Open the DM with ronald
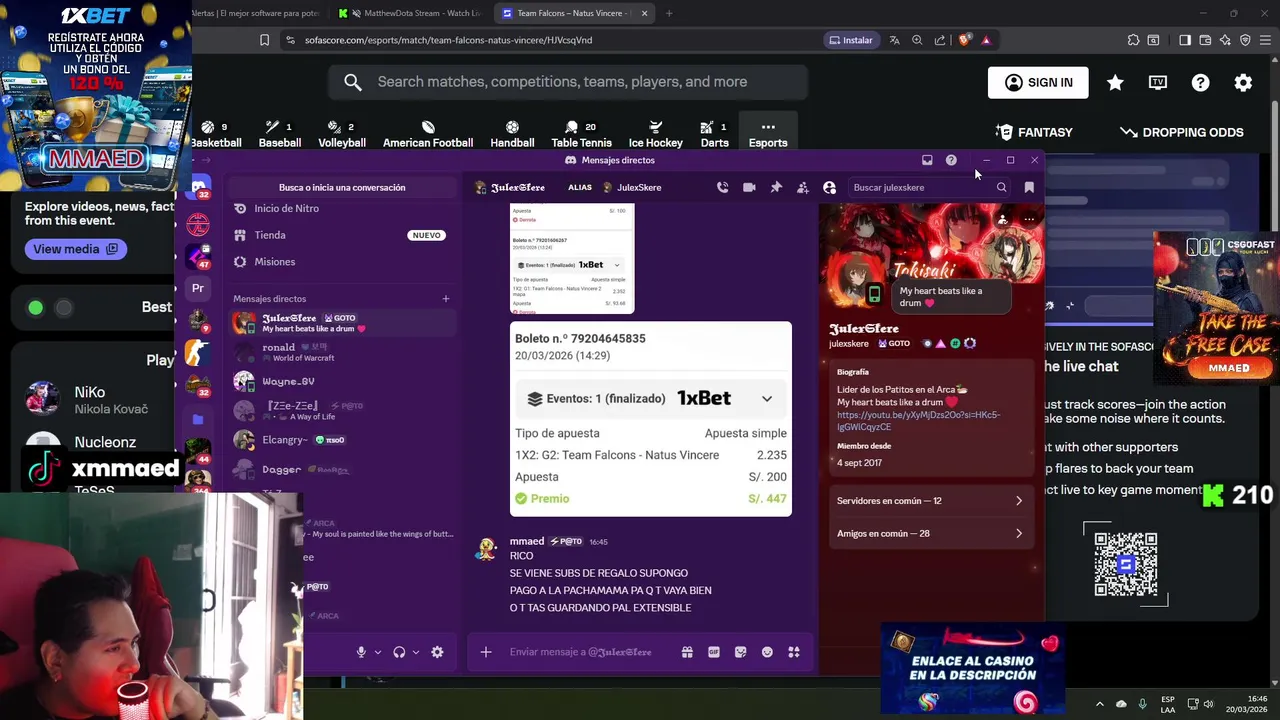 [x=342, y=352]
